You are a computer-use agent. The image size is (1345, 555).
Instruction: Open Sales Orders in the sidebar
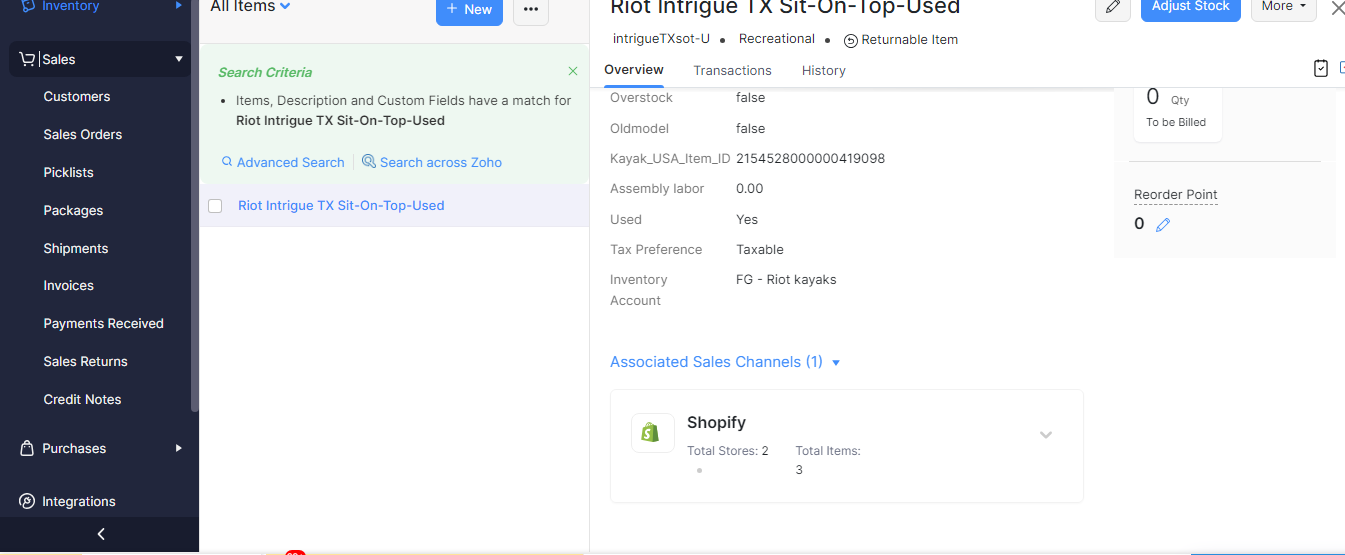[83, 134]
